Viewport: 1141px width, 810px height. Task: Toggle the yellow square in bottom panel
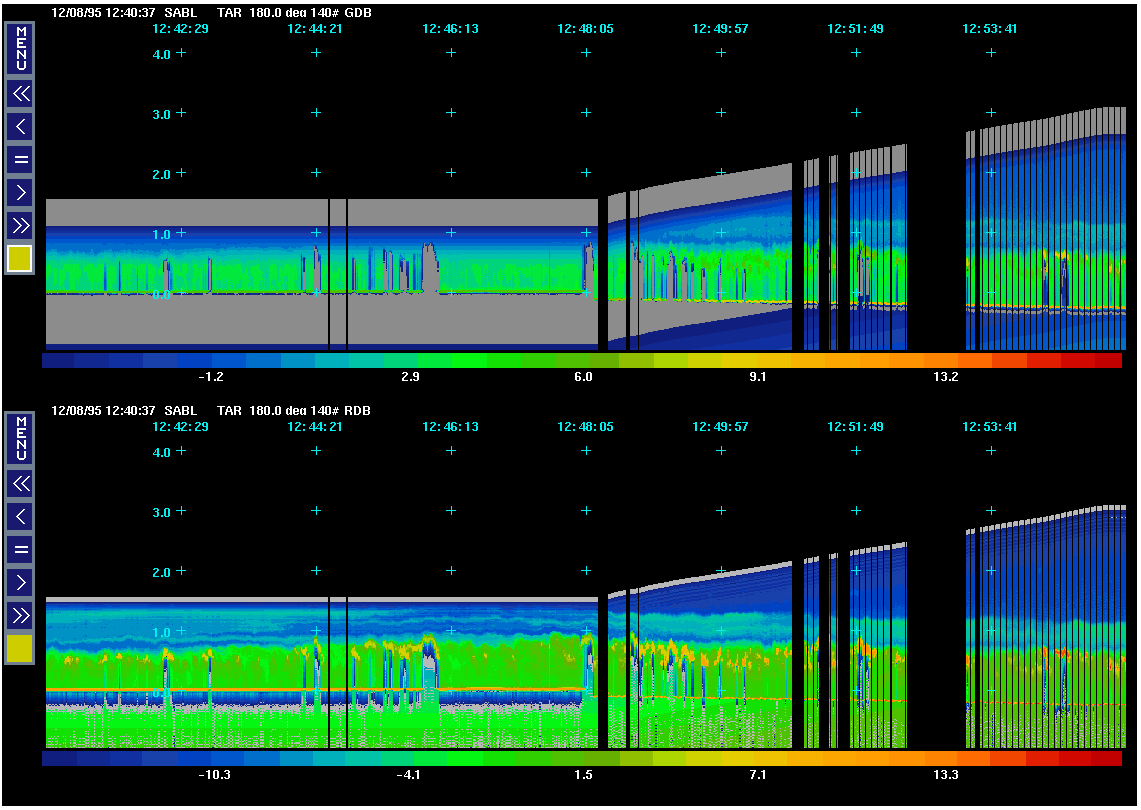click(x=20, y=649)
